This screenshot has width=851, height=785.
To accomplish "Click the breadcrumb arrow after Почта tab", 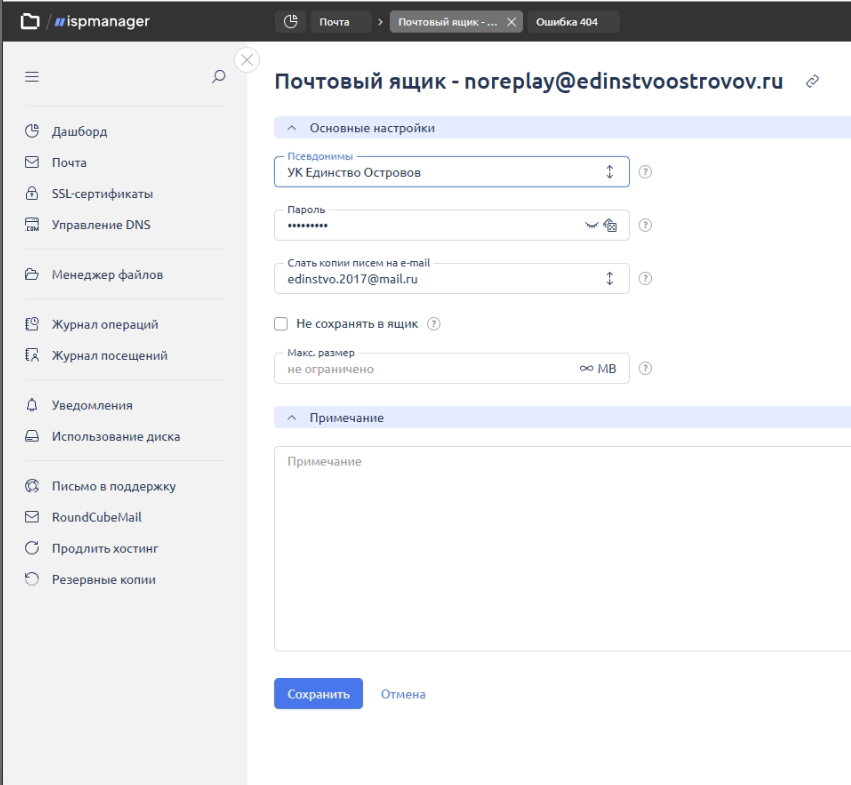I will coord(380,22).
